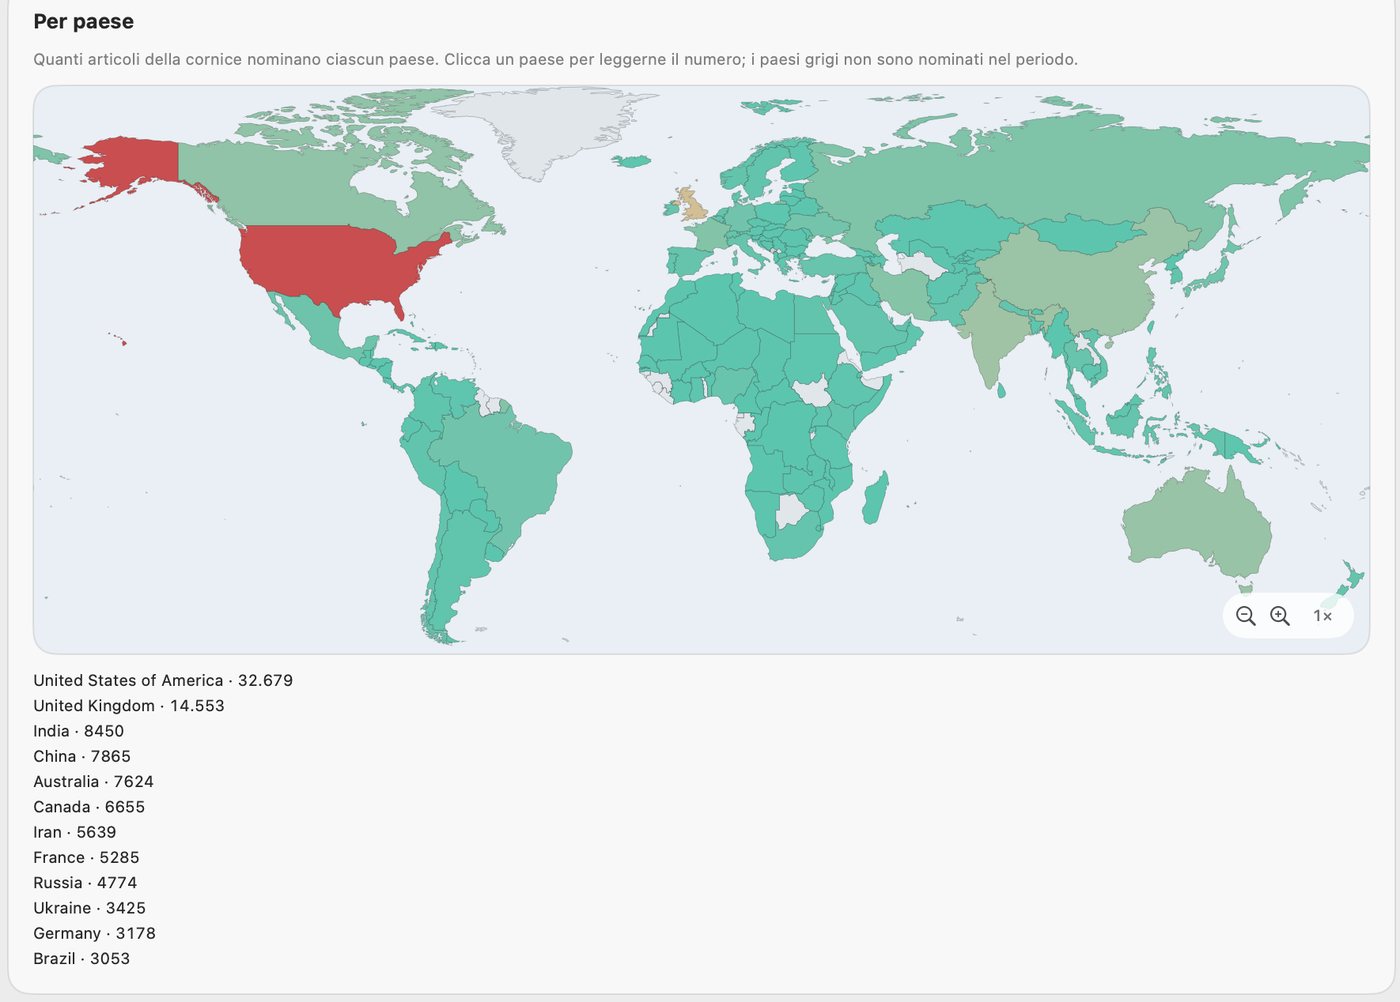Select Australia on the map
Viewport: 1400px width, 1002px height.
pos(1195,525)
